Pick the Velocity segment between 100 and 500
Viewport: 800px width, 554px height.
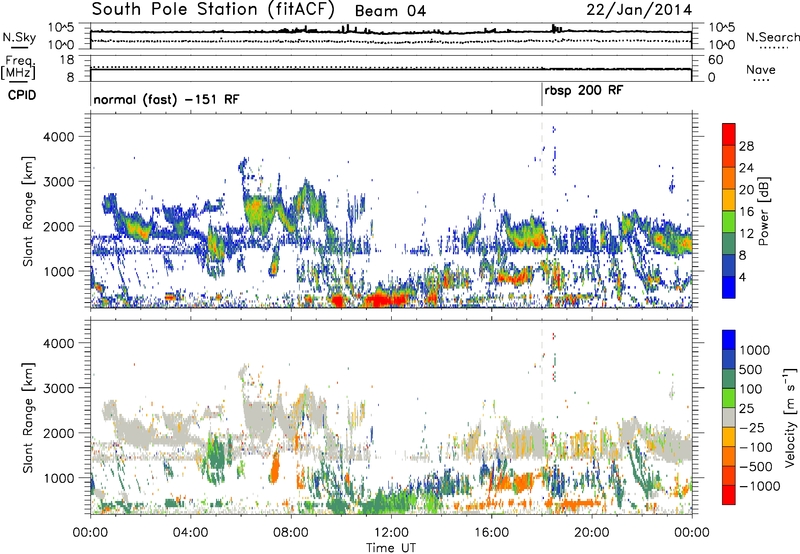click(729, 379)
